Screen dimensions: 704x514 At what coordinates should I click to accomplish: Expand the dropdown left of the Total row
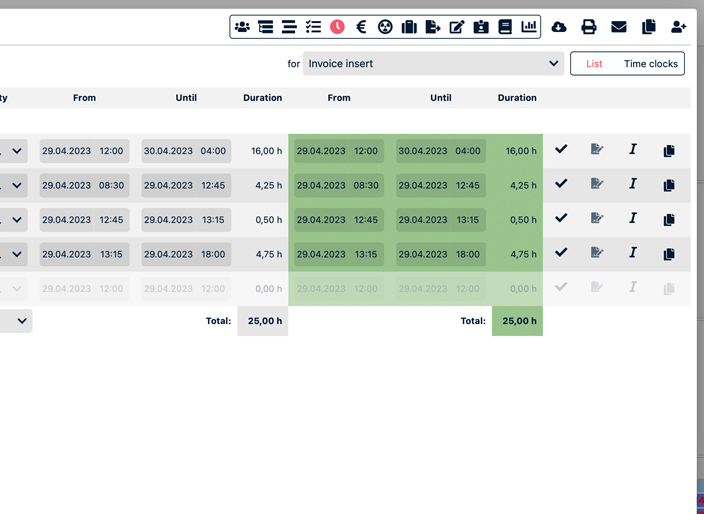pos(22,321)
